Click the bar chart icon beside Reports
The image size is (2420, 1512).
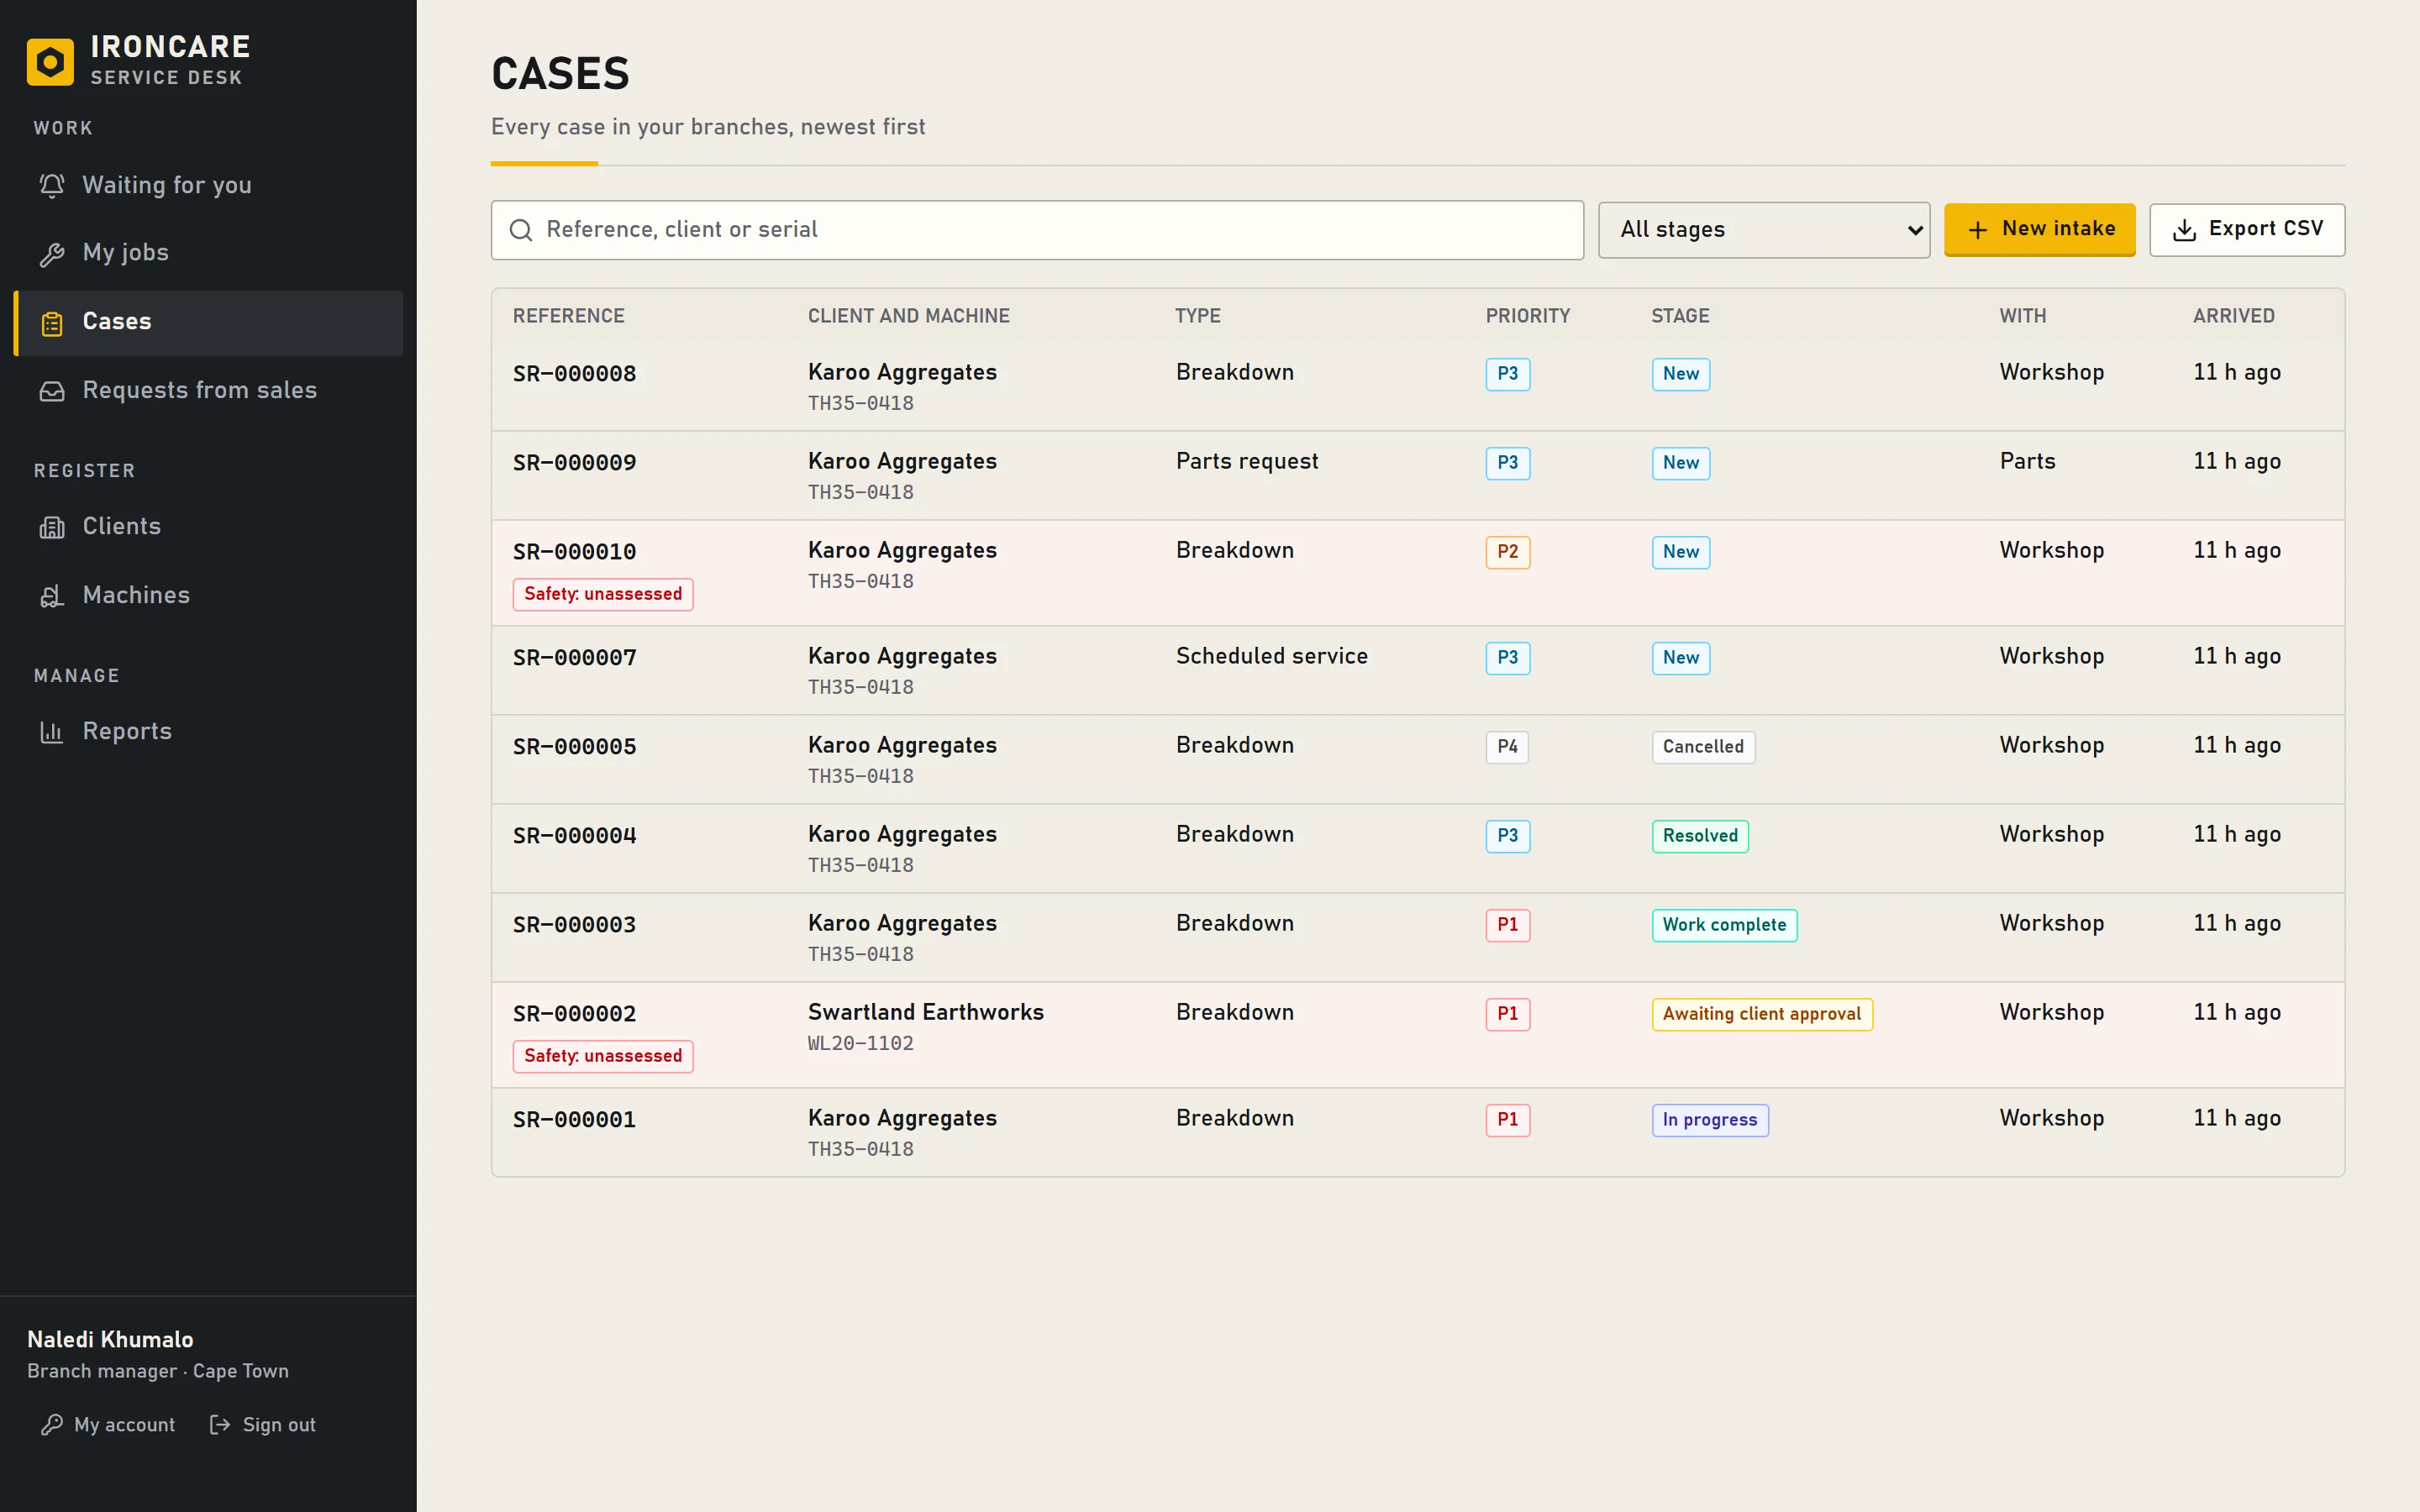52,732
